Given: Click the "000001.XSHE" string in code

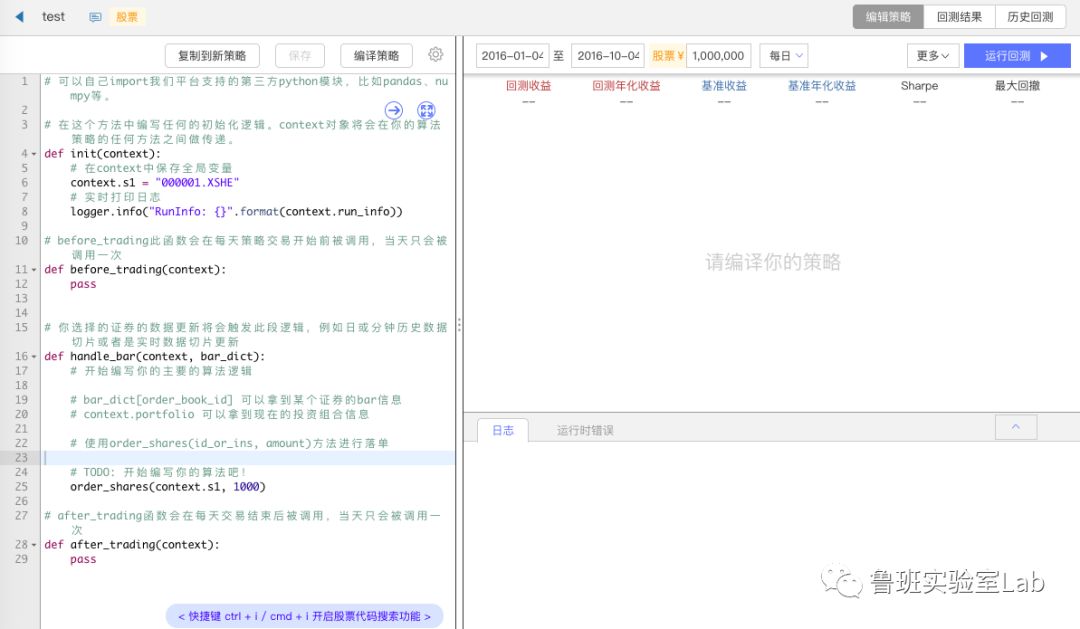Looking at the screenshot, I should [197, 183].
